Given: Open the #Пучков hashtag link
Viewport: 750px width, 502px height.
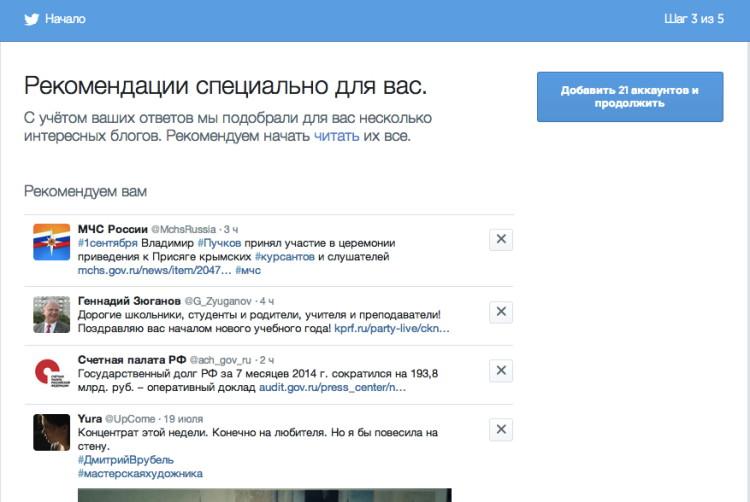Looking at the screenshot, I should click(217, 243).
